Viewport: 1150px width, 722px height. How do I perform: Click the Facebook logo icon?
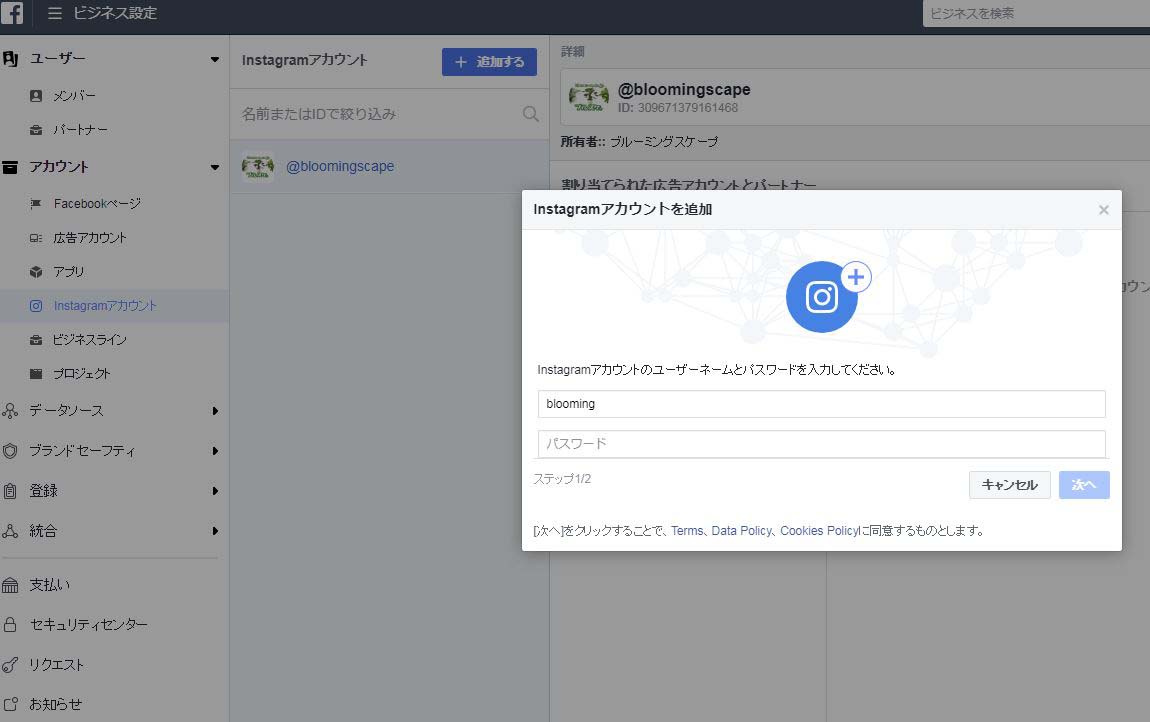(11, 12)
